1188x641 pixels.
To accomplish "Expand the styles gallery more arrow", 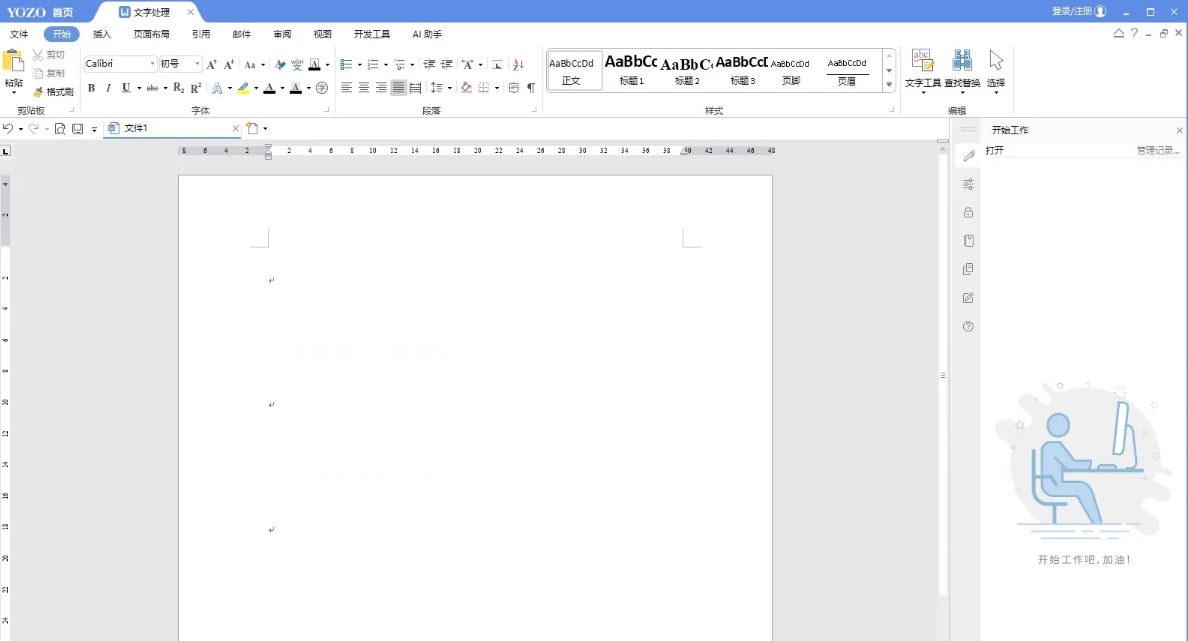I will tap(889, 85).
